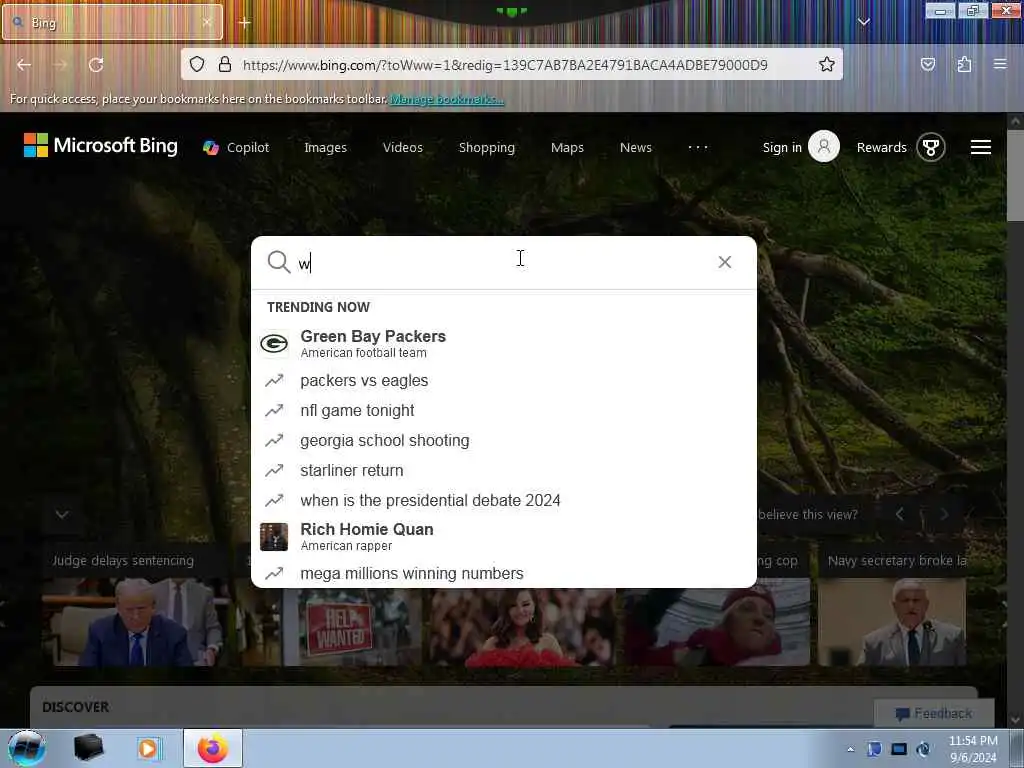This screenshot has height=768, width=1024.
Task: Click the browser back arrow
Action: [x=24, y=65]
